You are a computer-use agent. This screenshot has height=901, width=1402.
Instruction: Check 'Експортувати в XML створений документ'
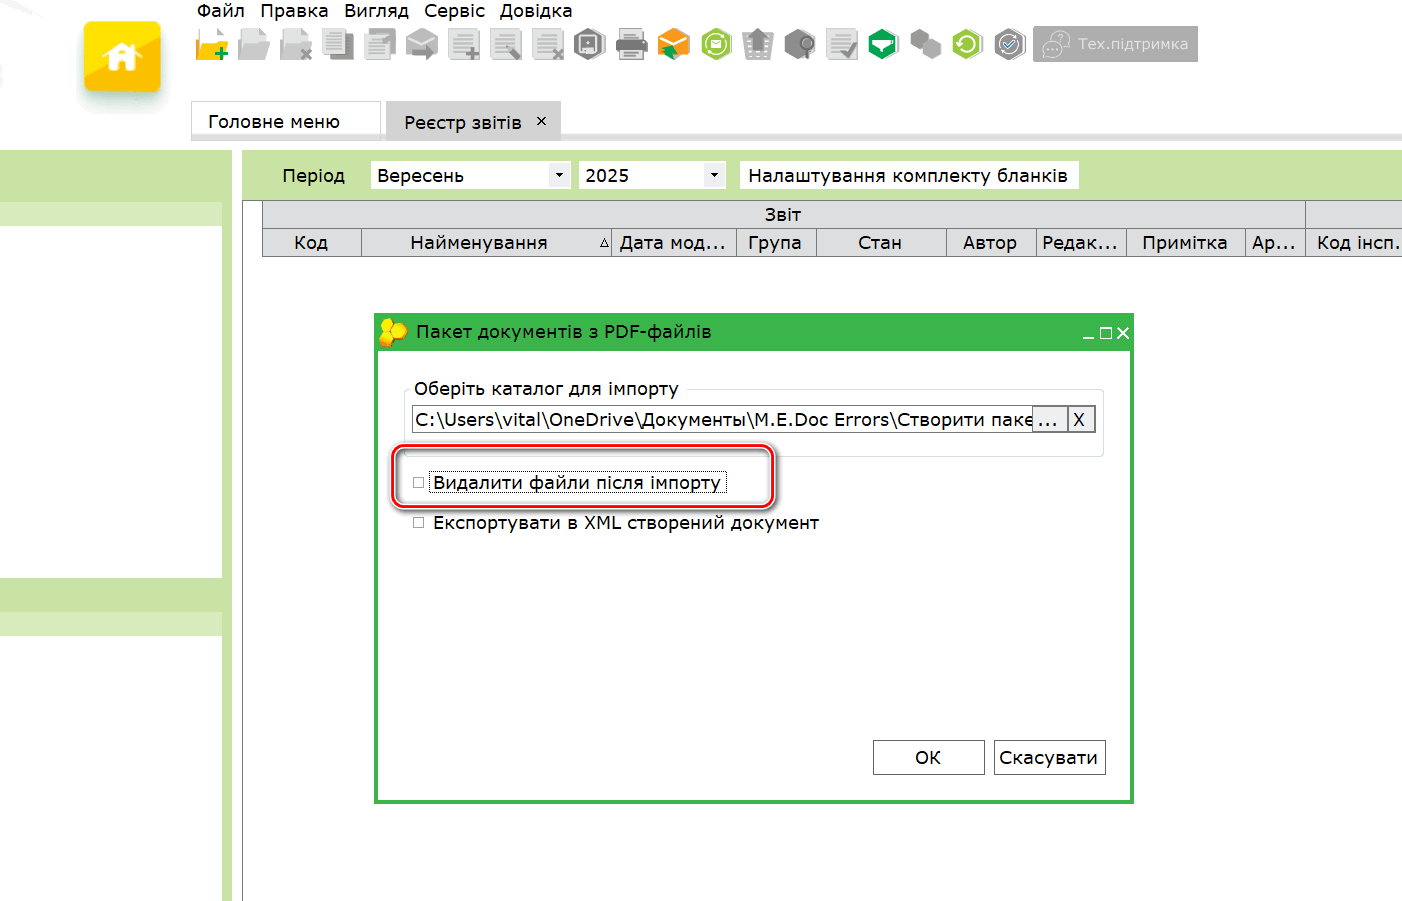tap(419, 523)
